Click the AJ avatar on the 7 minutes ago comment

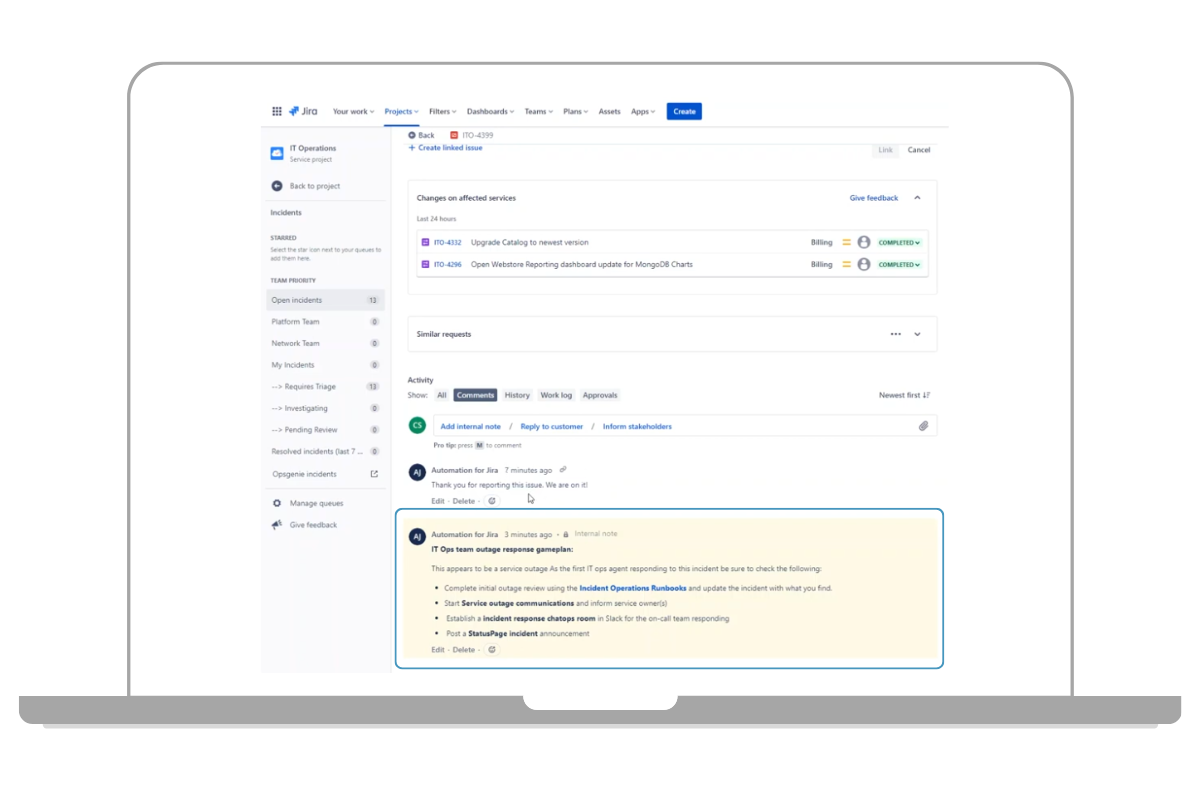click(417, 471)
